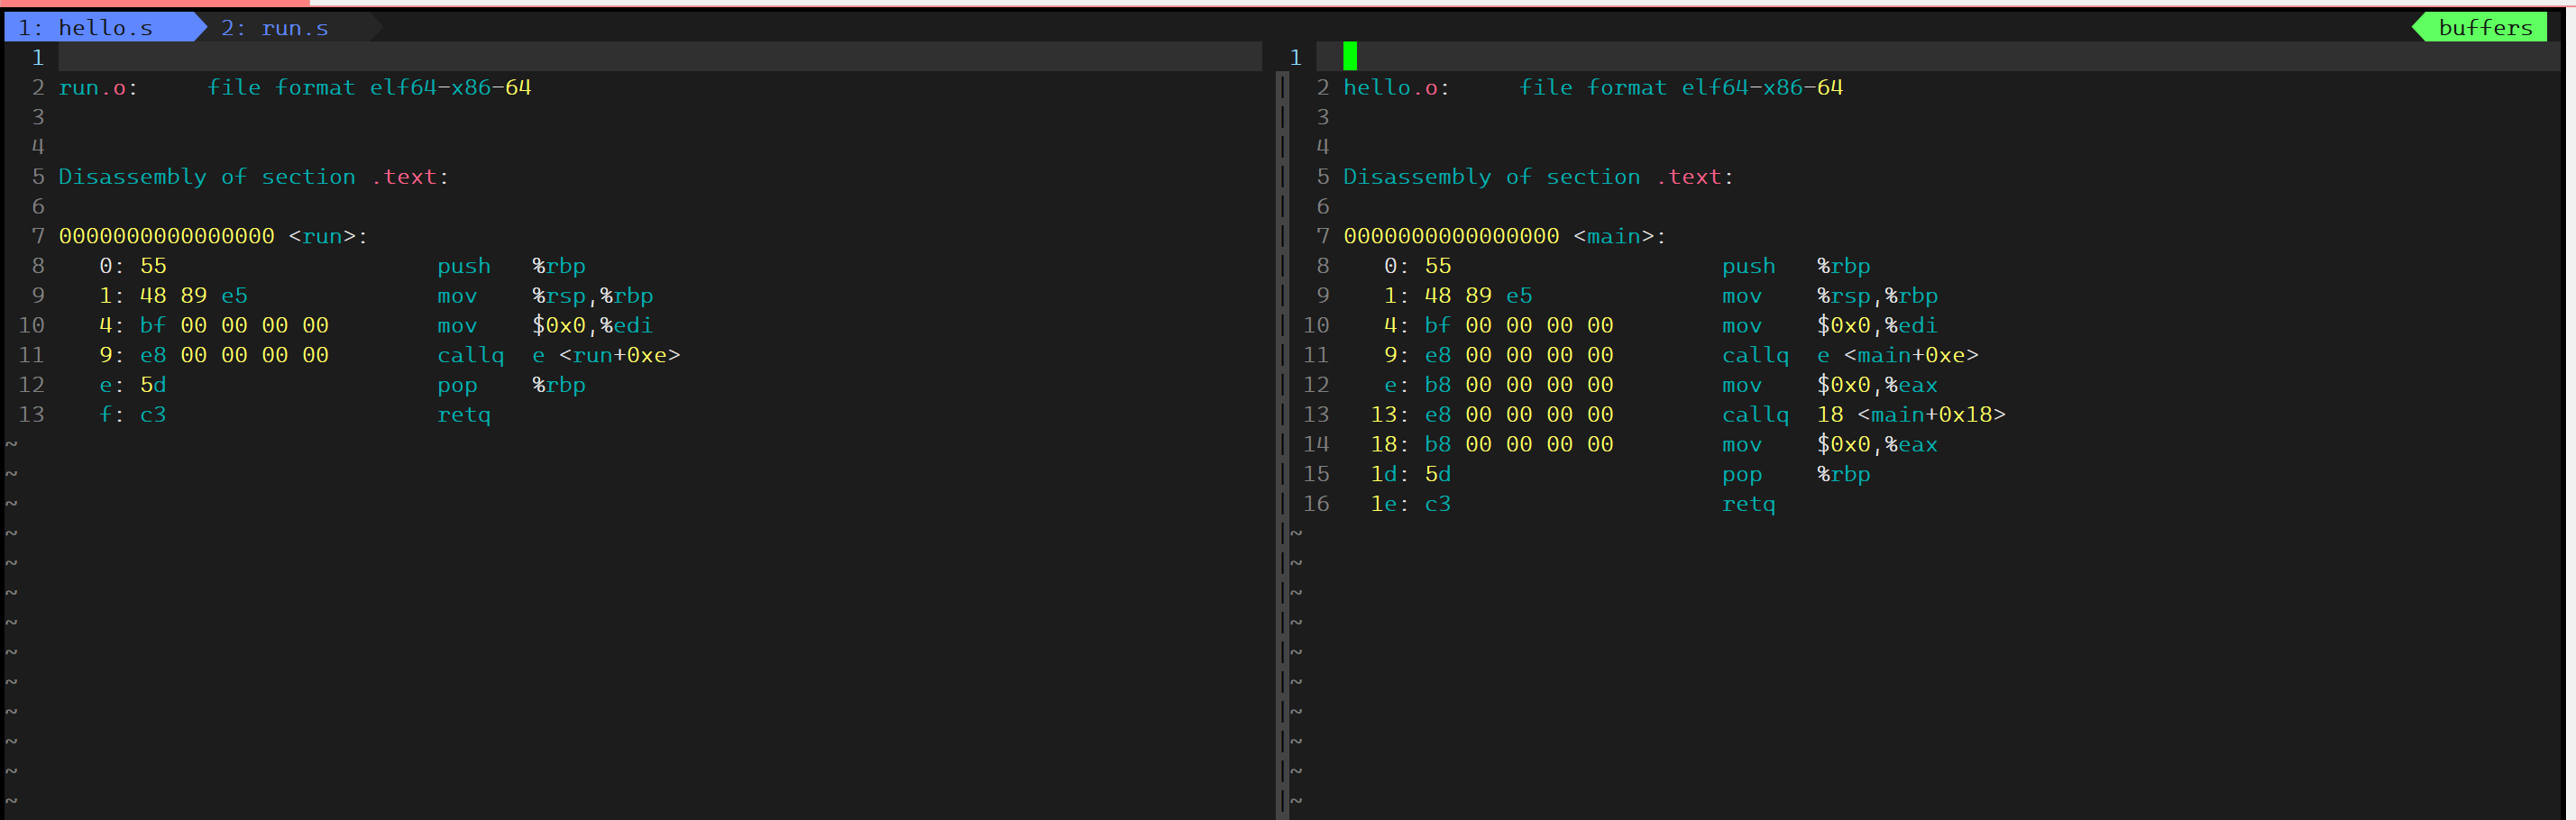Click byte 'c3' in left pane

(153, 415)
